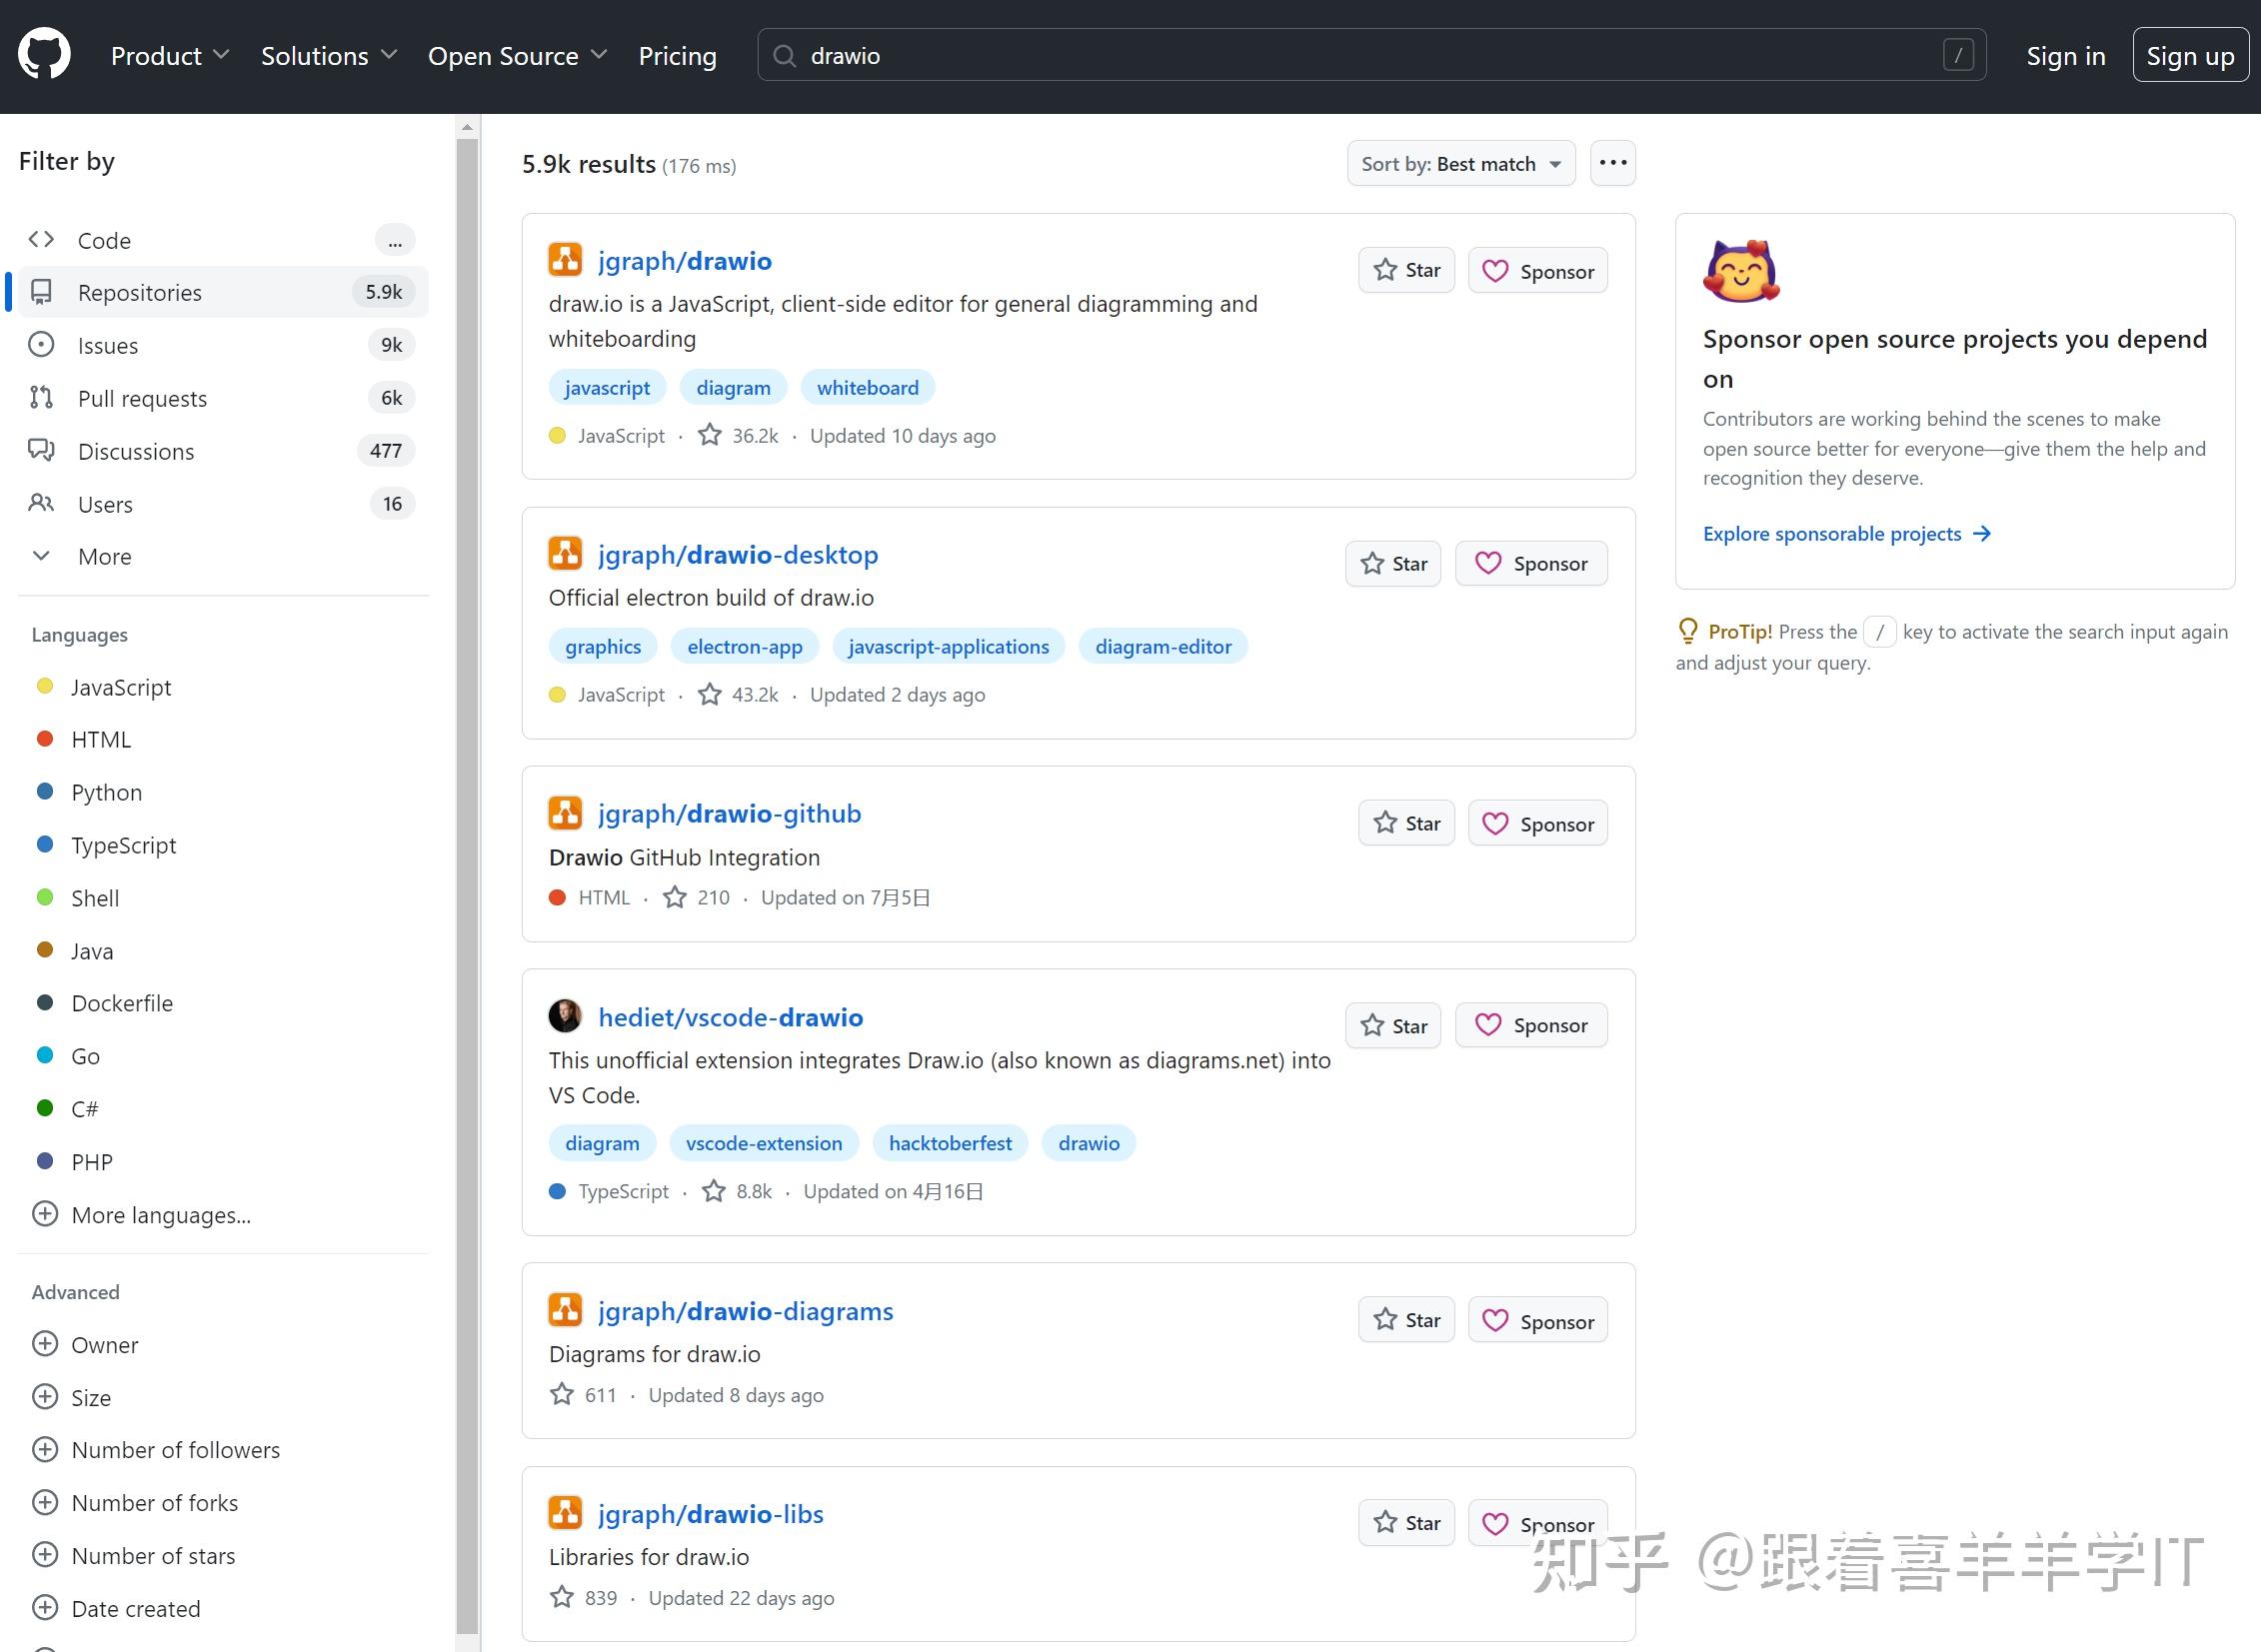
Task: Expand the Product menu in header
Action: coord(170,56)
